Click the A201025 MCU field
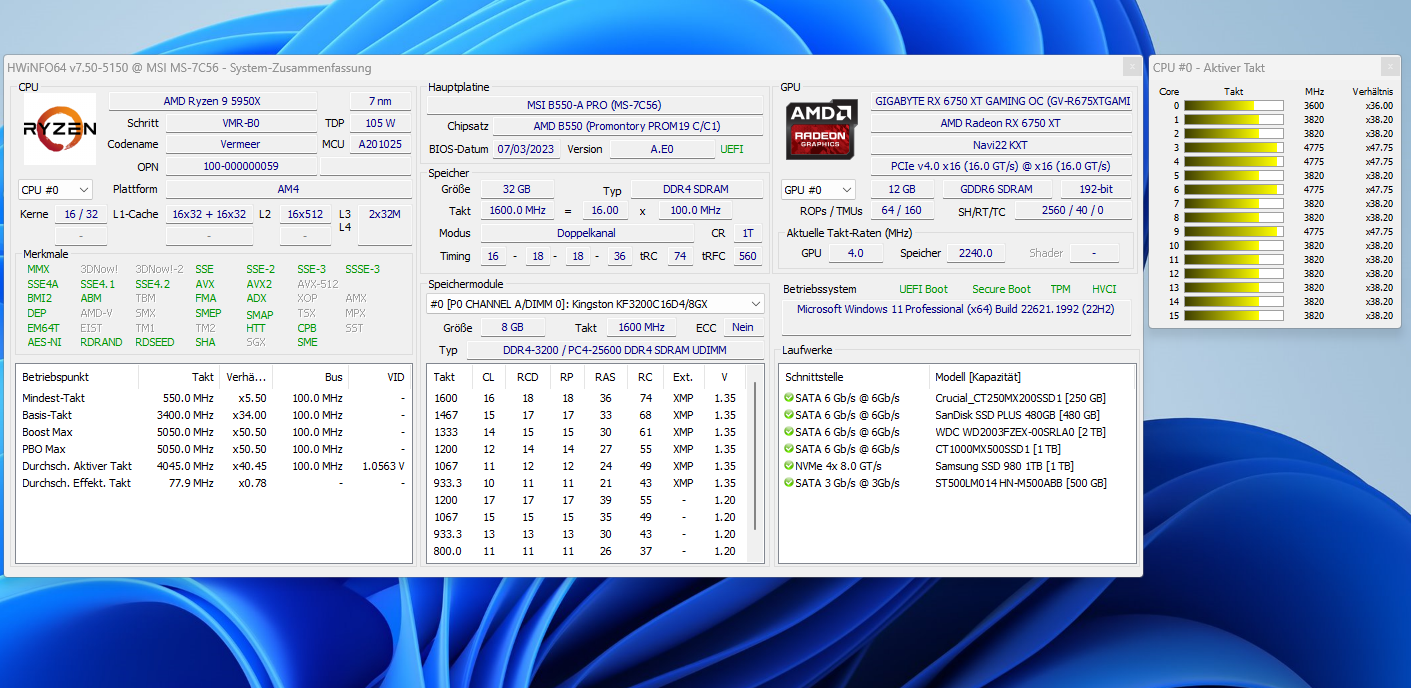 pos(379,144)
